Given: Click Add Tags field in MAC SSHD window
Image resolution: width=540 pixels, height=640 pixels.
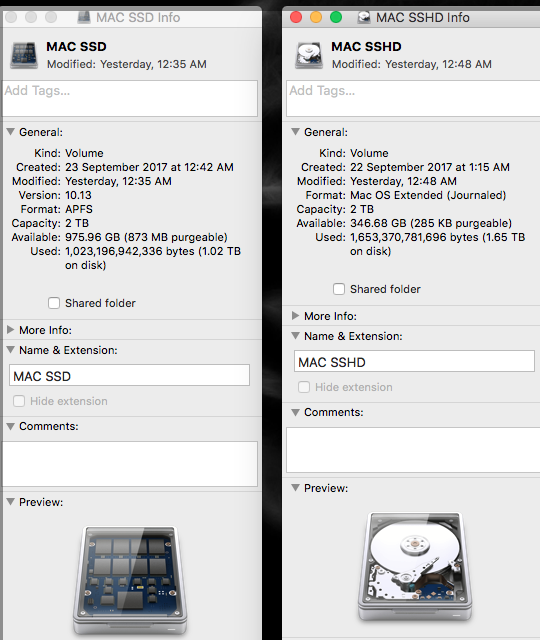Looking at the screenshot, I should pyautogui.click(x=413, y=98).
